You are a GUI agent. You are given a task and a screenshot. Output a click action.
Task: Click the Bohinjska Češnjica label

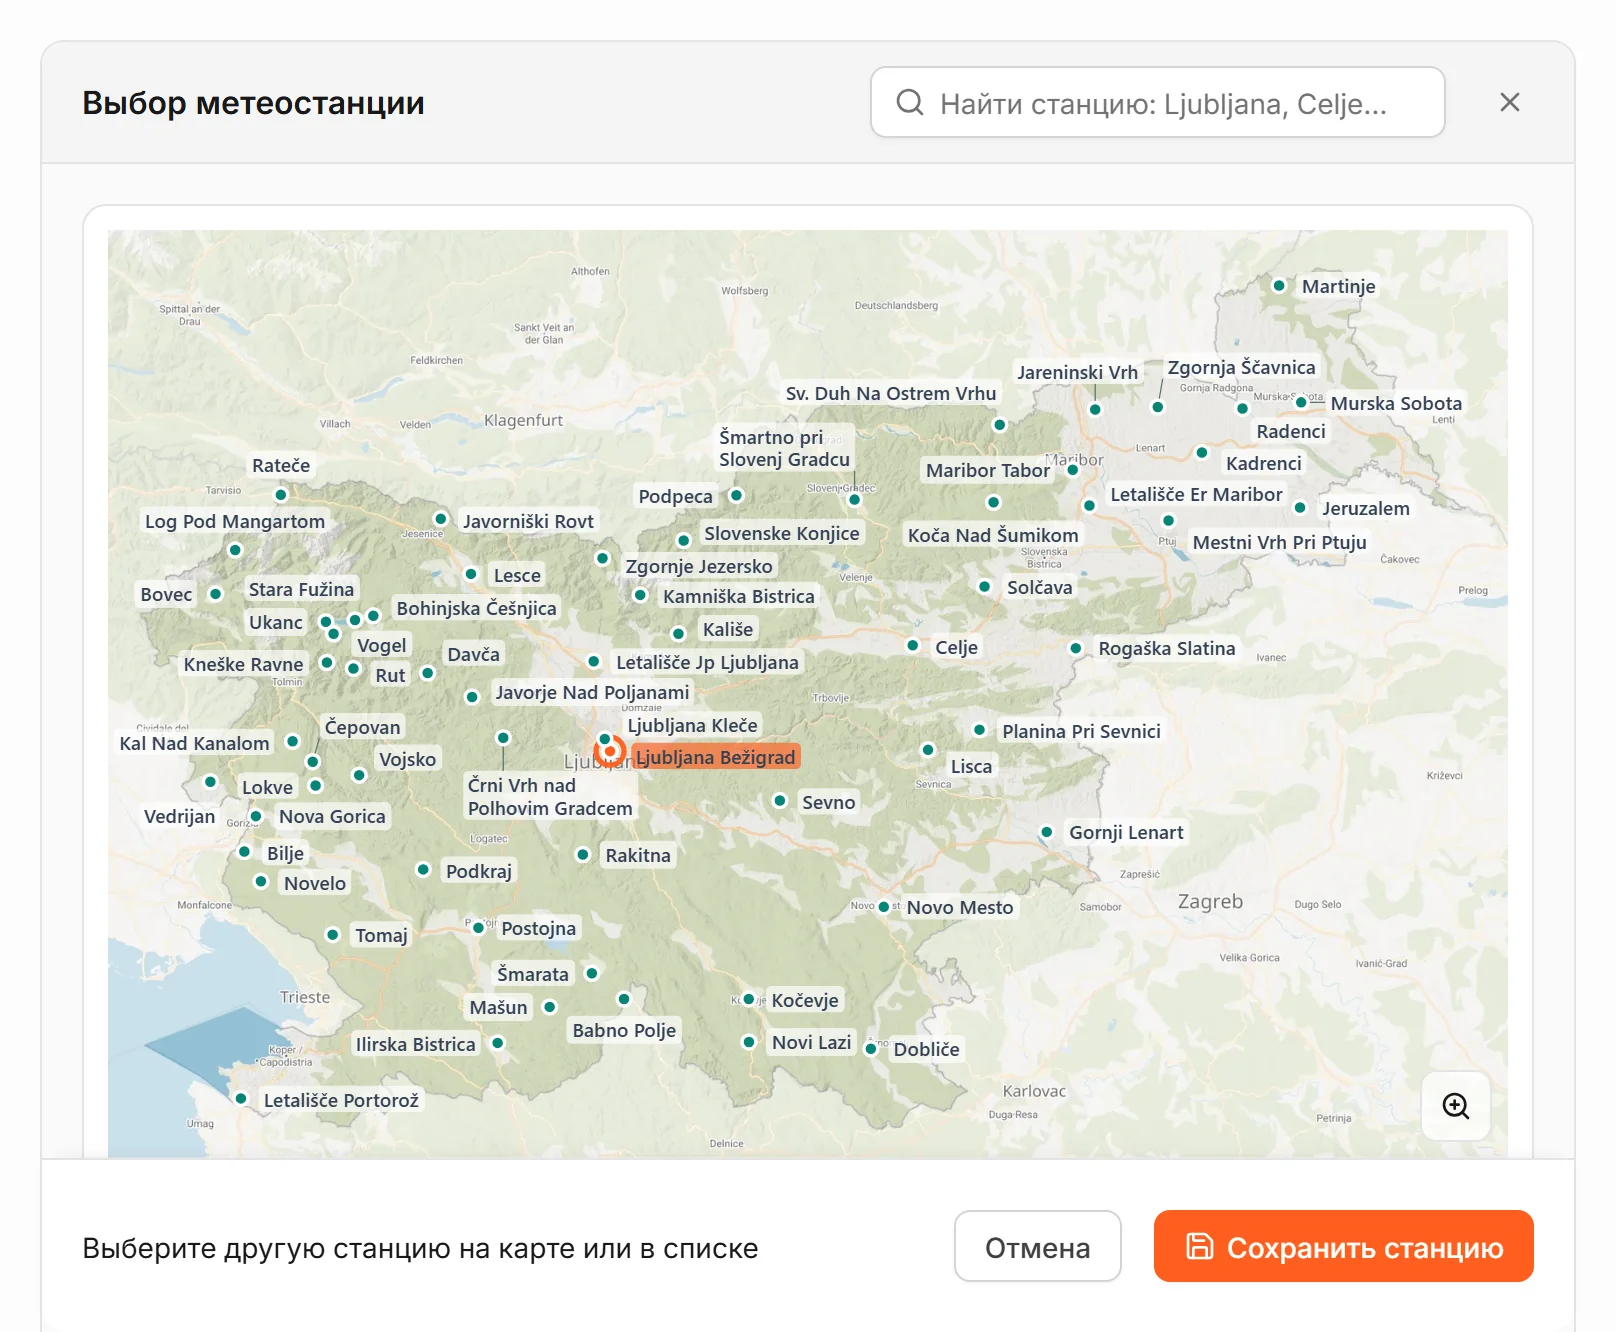[x=476, y=608]
